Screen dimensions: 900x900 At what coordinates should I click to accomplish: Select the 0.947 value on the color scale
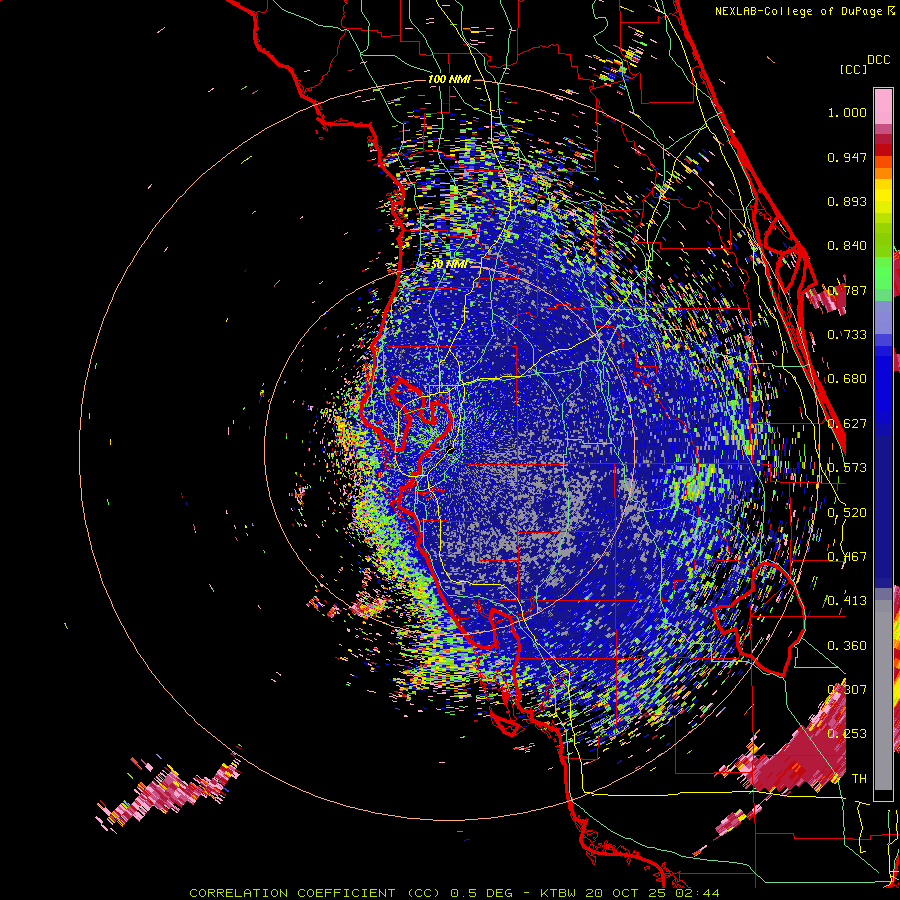pos(847,157)
